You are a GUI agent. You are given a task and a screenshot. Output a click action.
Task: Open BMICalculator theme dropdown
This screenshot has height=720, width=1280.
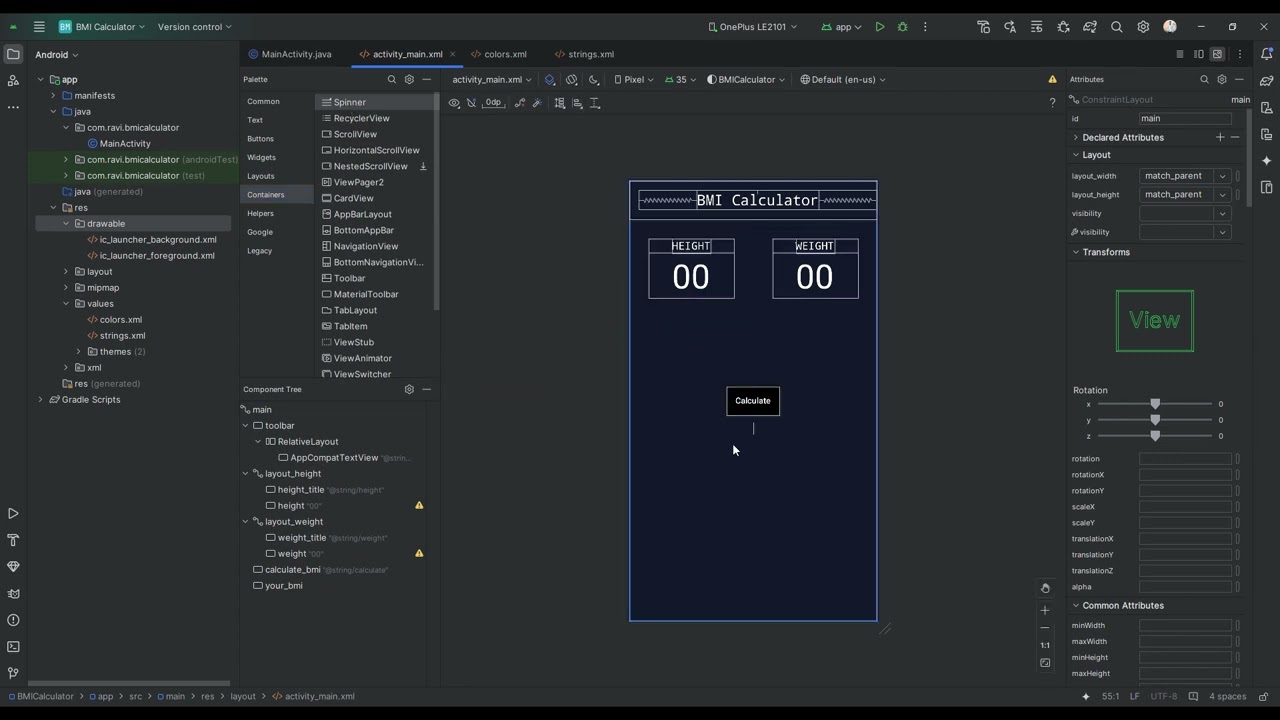point(746,80)
